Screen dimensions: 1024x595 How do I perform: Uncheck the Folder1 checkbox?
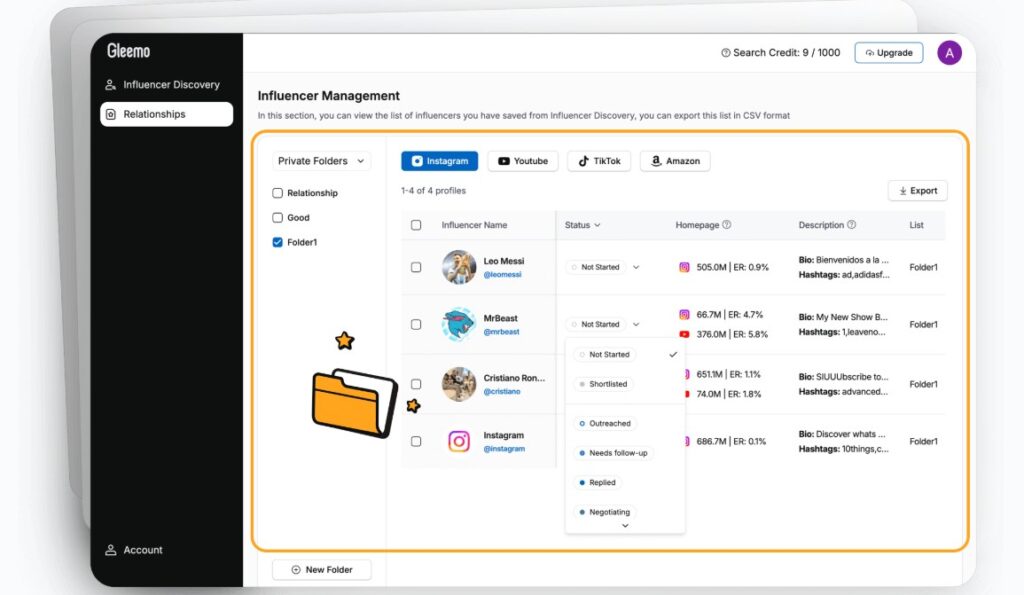[278, 242]
